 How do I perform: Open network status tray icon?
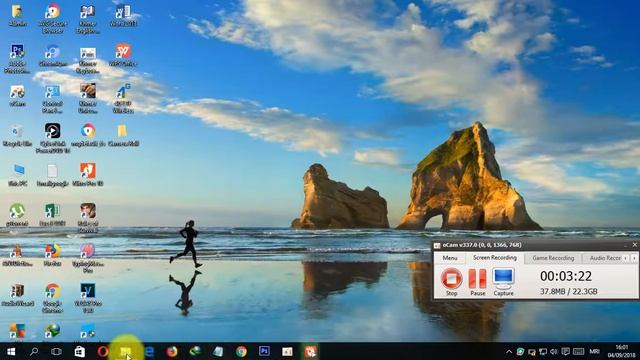pos(543,351)
